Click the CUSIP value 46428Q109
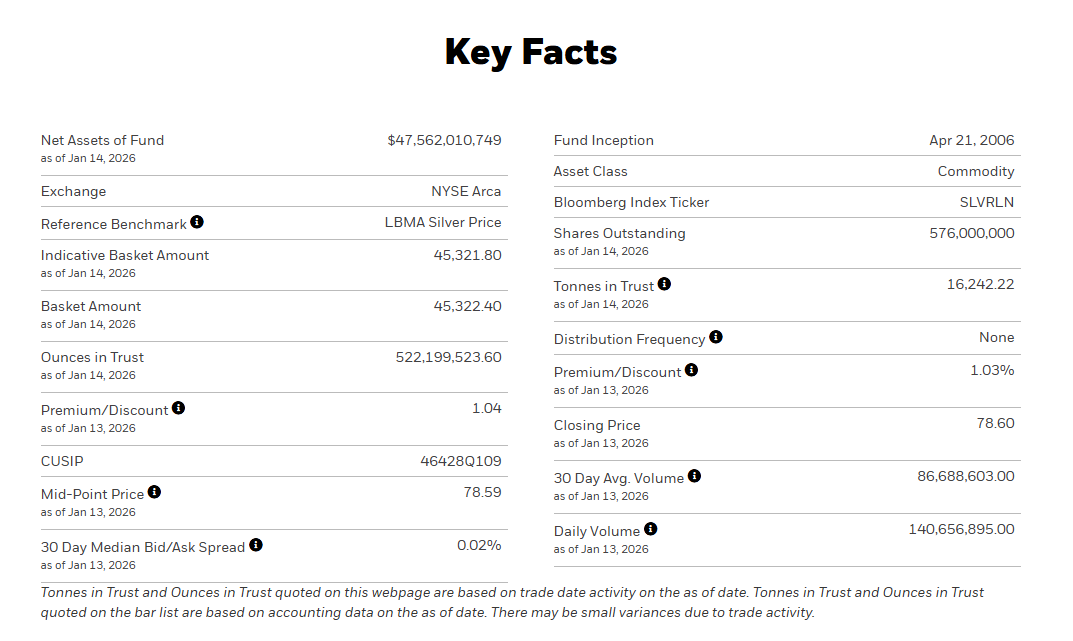Screen dimensions: 1073x641 460,461
